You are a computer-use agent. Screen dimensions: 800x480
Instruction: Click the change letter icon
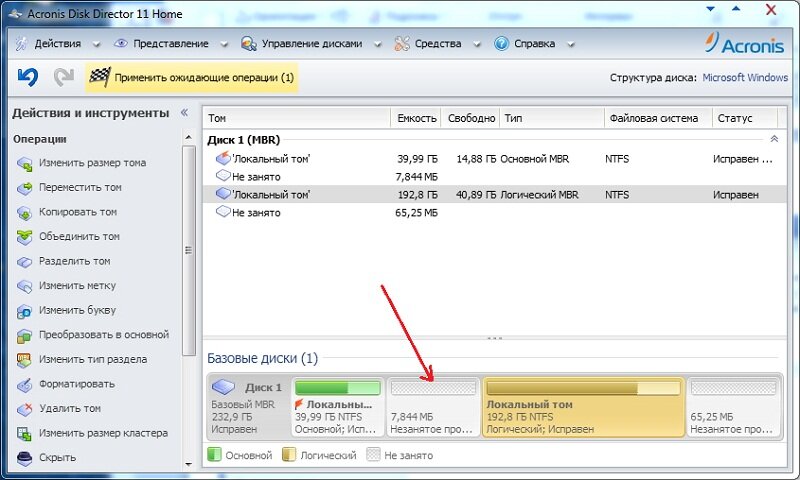pos(24,311)
